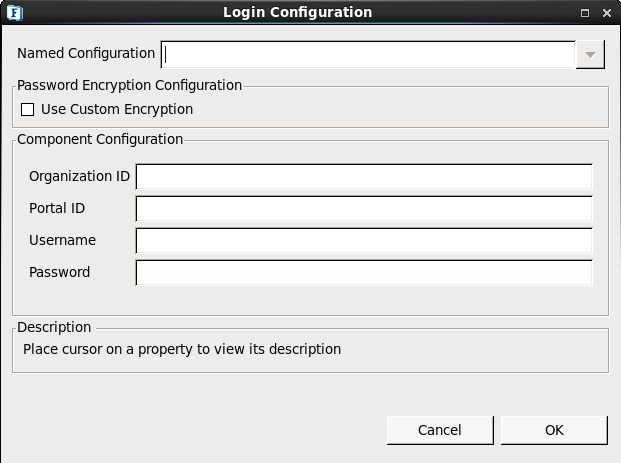Maximize the Login Configuration window
Viewport: 621px width, 463px height.
pyautogui.click(x=585, y=13)
